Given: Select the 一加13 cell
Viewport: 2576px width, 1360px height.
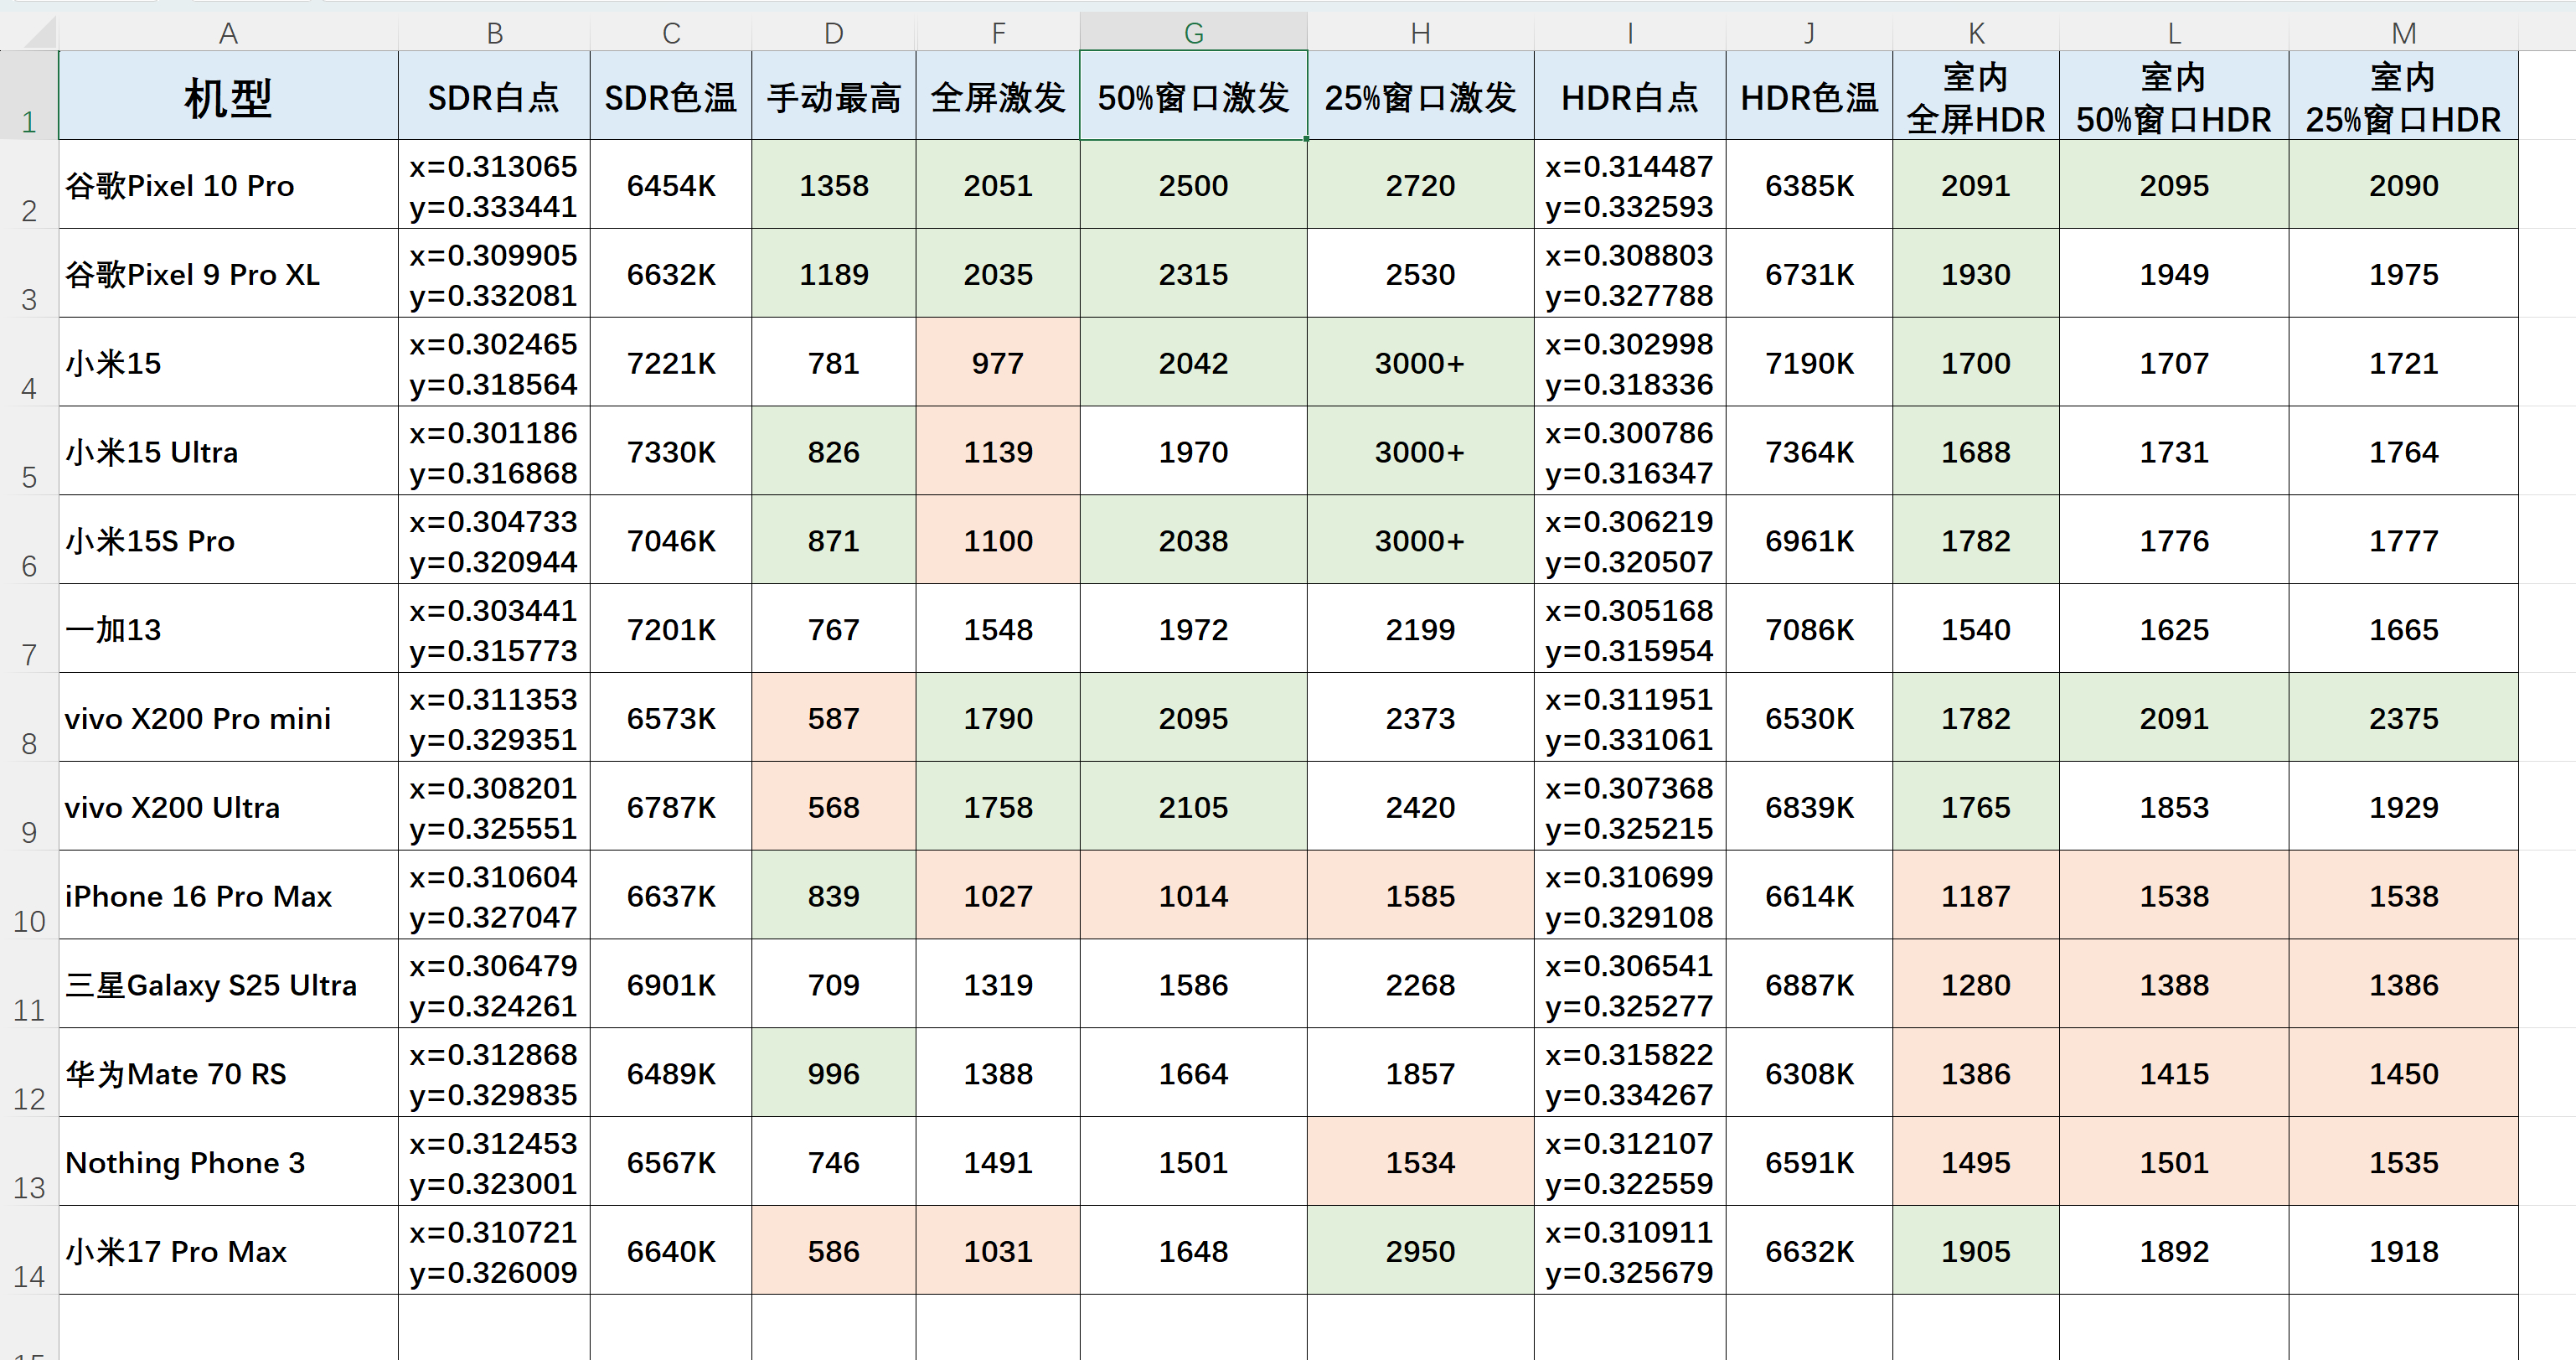Looking at the screenshot, I should point(228,629).
